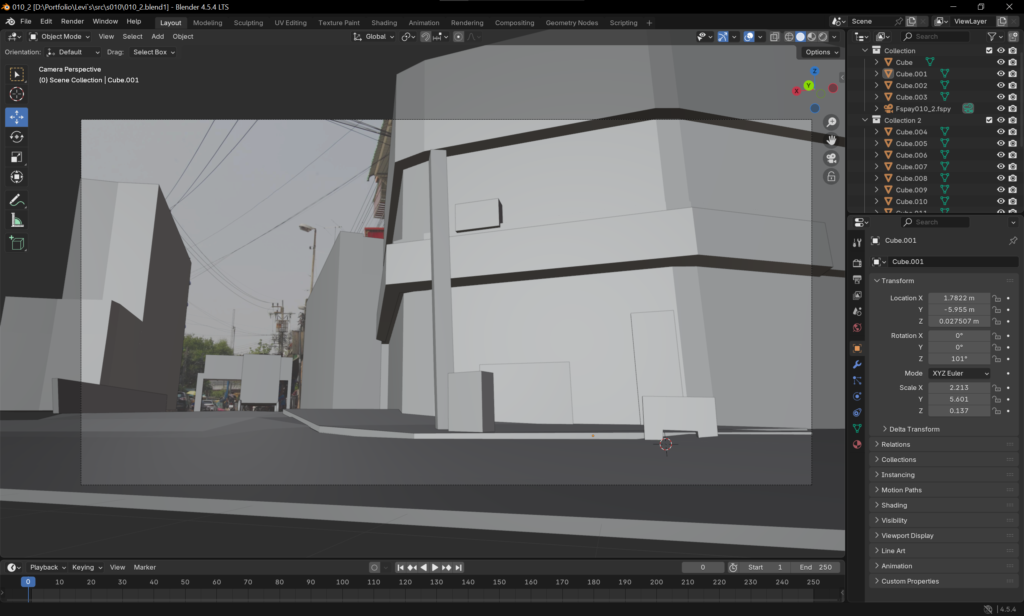This screenshot has width=1024, height=616.
Task: Click the Location X value field
Action: coord(958,298)
